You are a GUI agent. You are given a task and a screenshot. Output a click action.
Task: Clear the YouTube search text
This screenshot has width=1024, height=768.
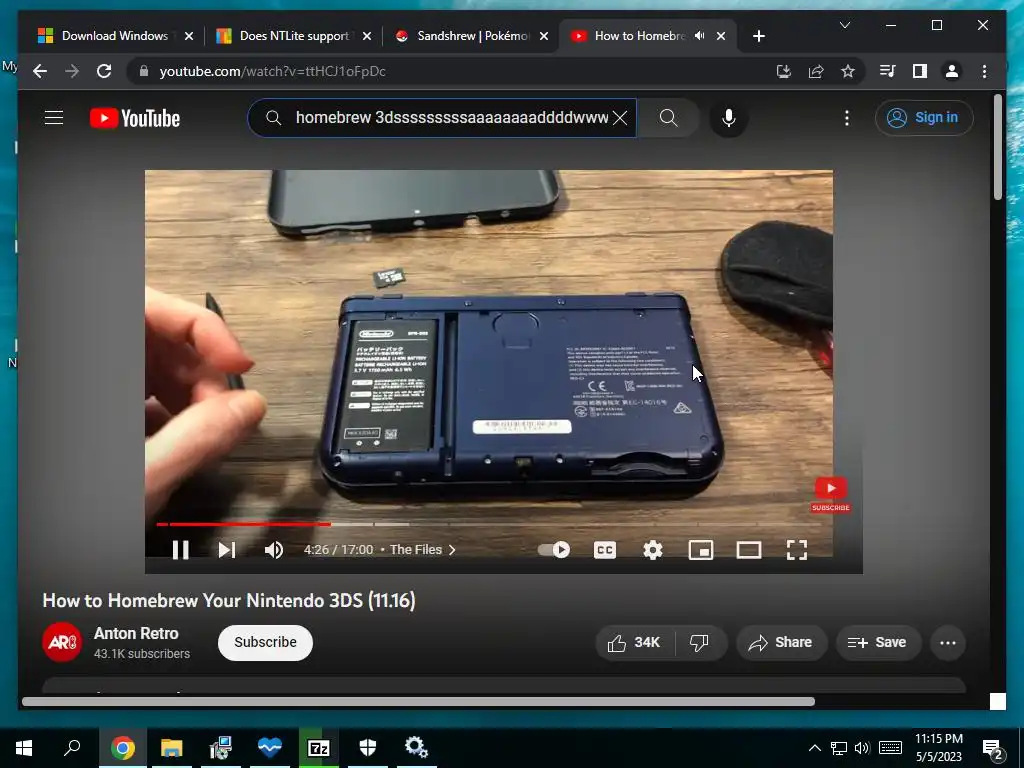pos(620,118)
